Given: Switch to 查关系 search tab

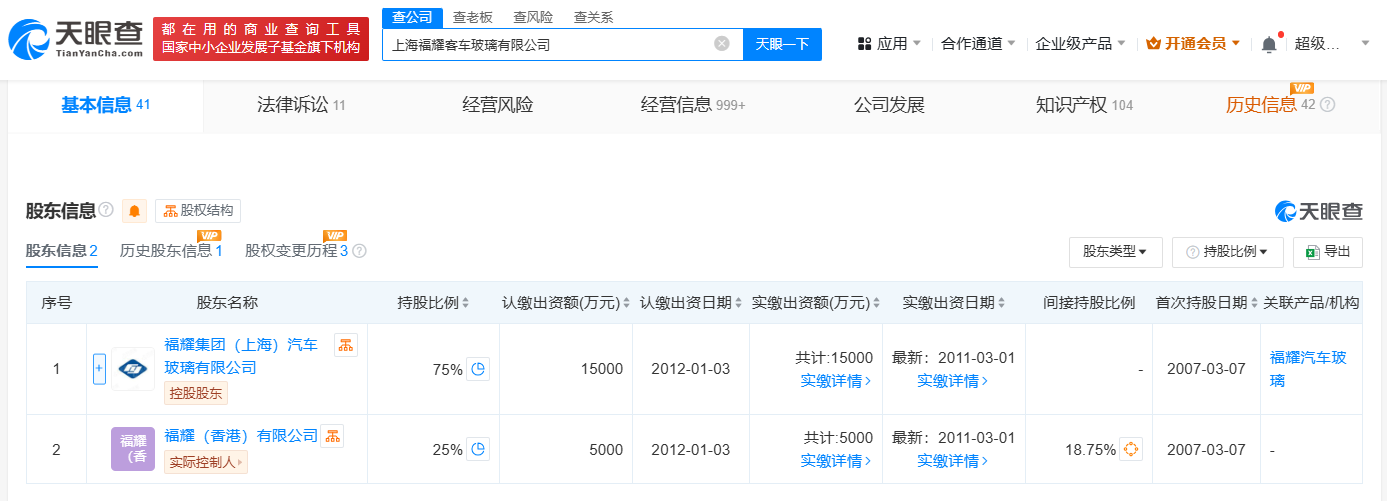Looking at the screenshot, I should (x=594, y=17).
